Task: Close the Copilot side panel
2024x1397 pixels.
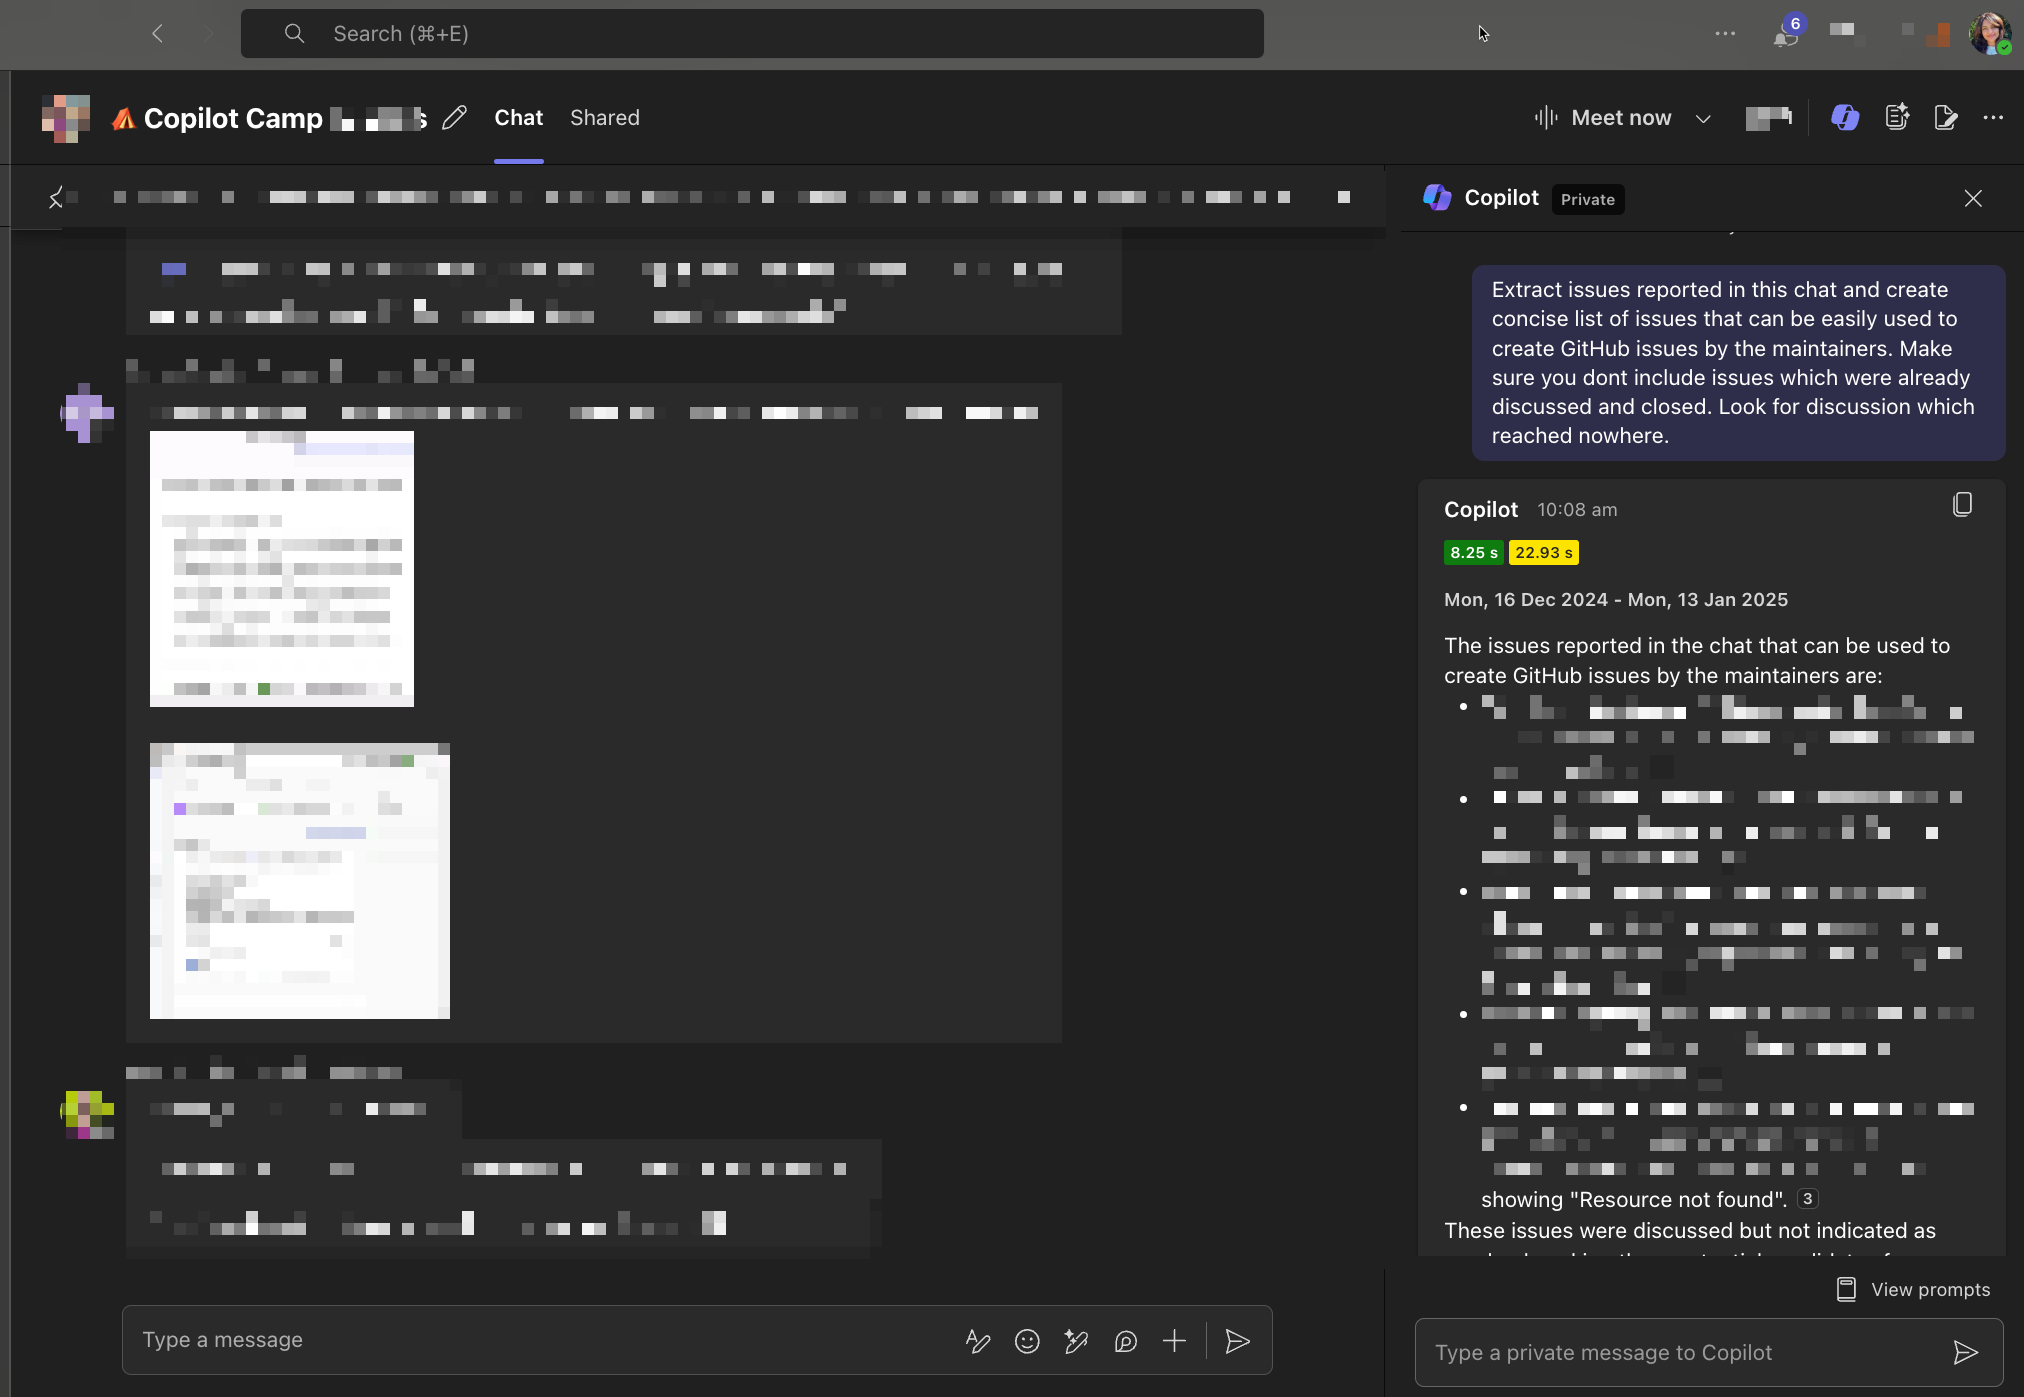Action: tap(1973, 198)
